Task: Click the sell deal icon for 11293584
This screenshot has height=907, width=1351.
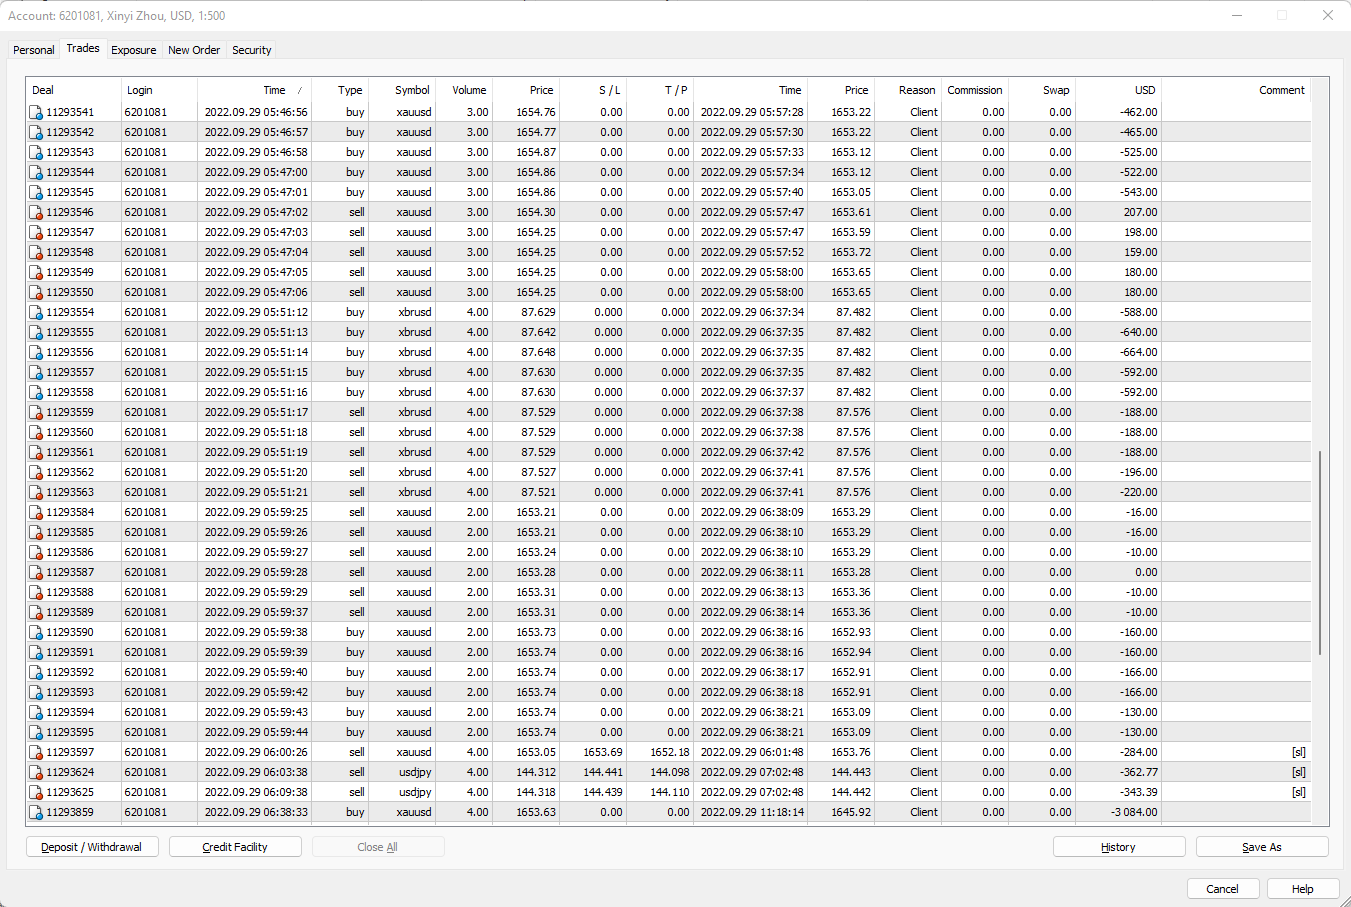Action: pos(36,512)
